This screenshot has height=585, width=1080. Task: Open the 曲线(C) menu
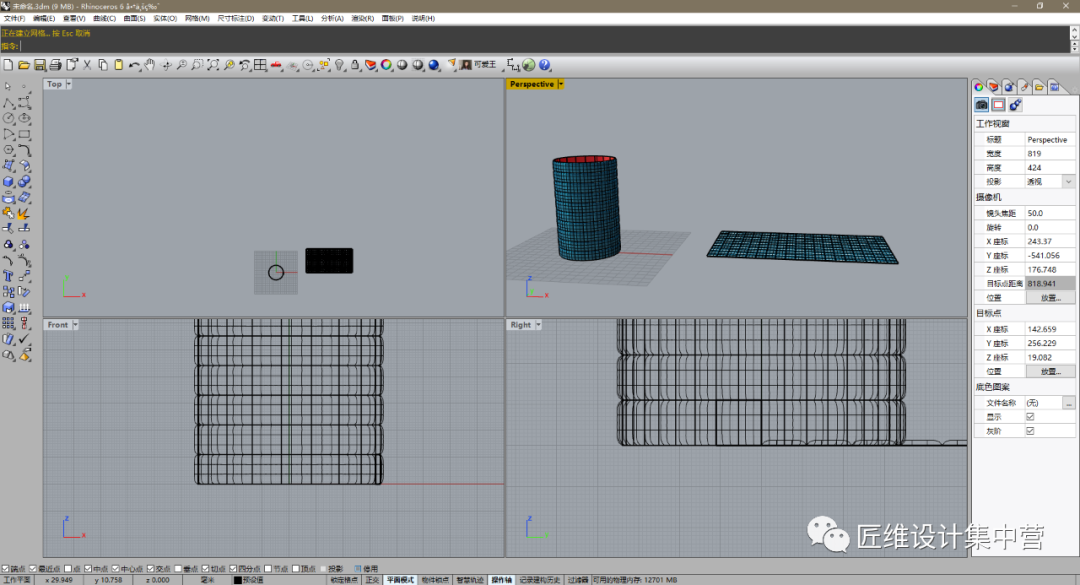point(104,19)
